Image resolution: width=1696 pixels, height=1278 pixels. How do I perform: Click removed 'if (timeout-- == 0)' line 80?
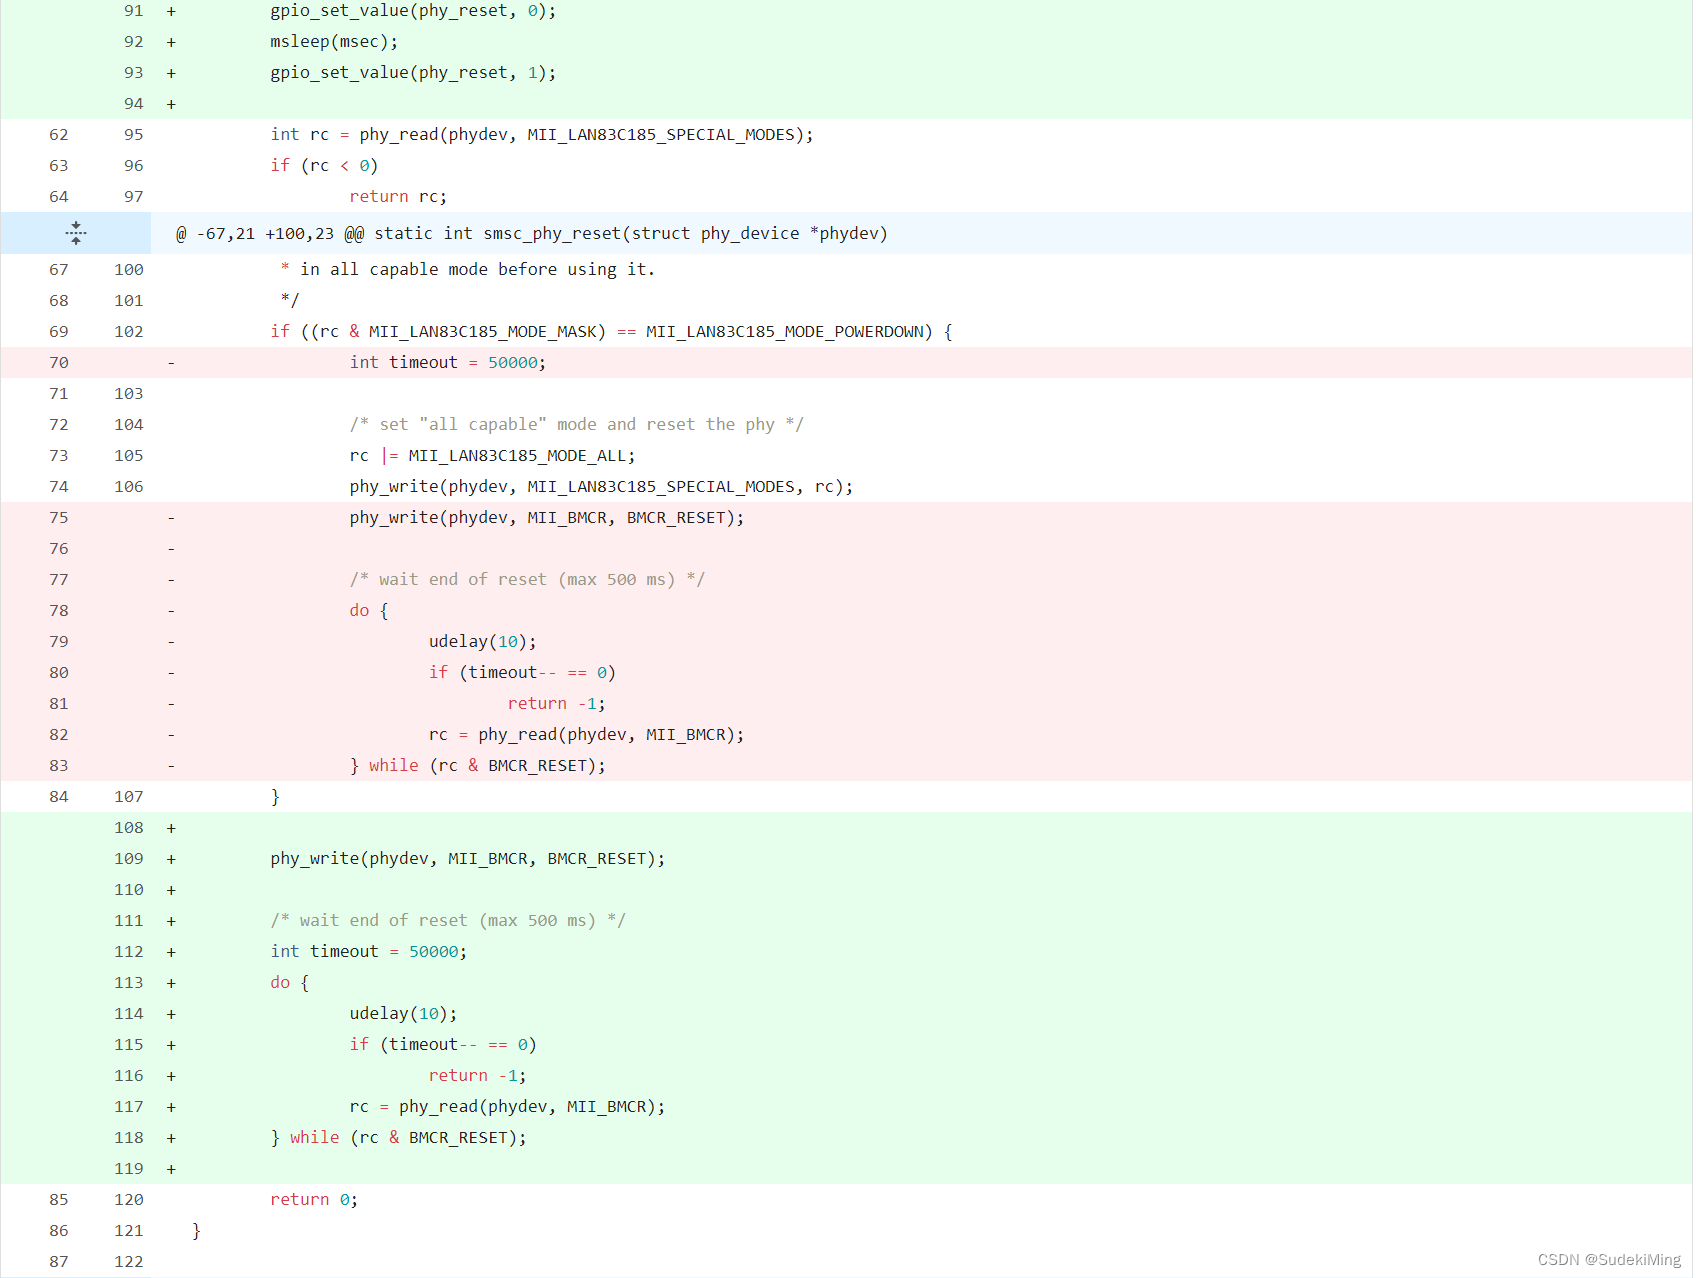(522, 672)
